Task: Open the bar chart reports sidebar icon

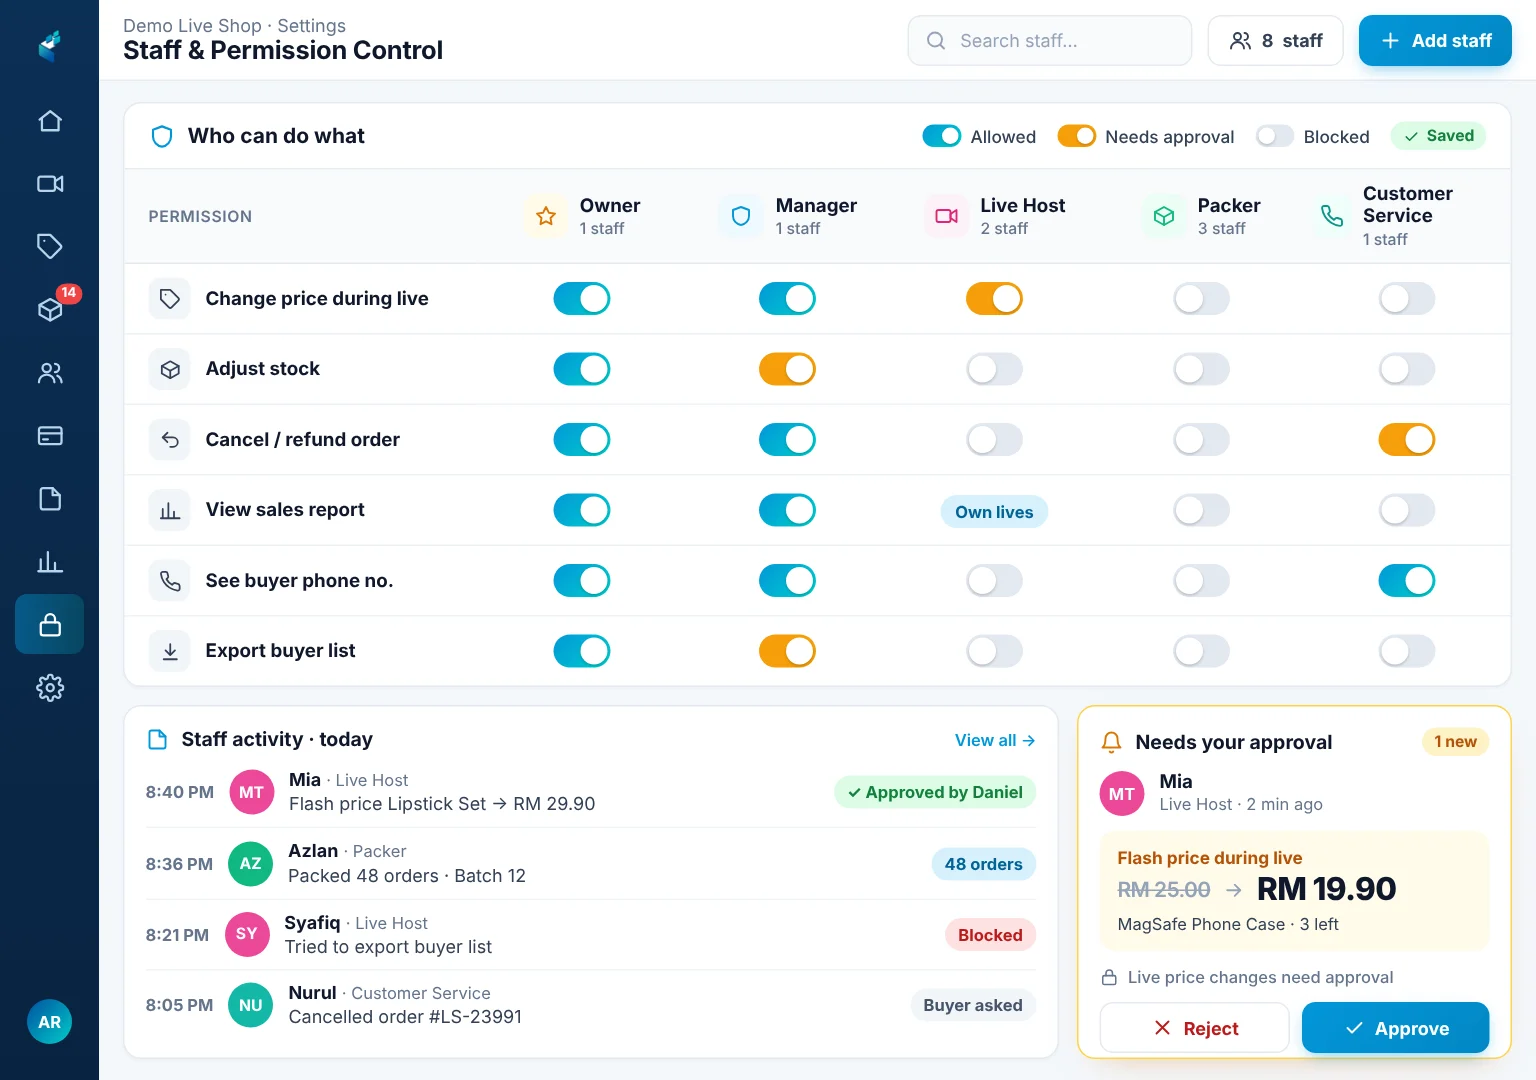Action: (50, 562)
